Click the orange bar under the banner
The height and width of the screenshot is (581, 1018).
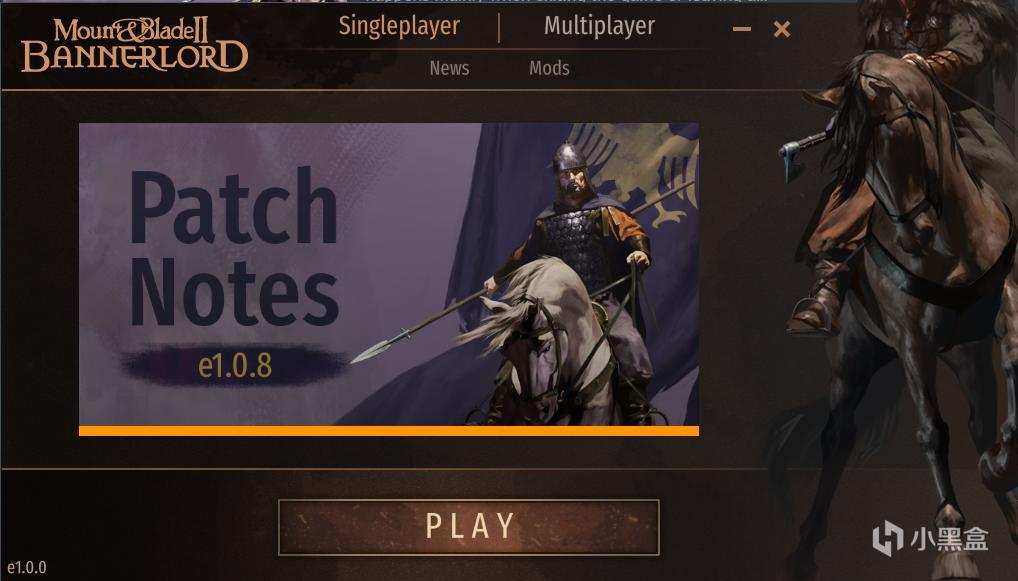point(389,431)
